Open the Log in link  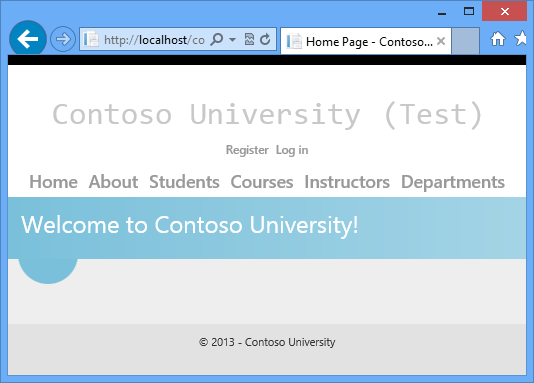click(292, 150)
